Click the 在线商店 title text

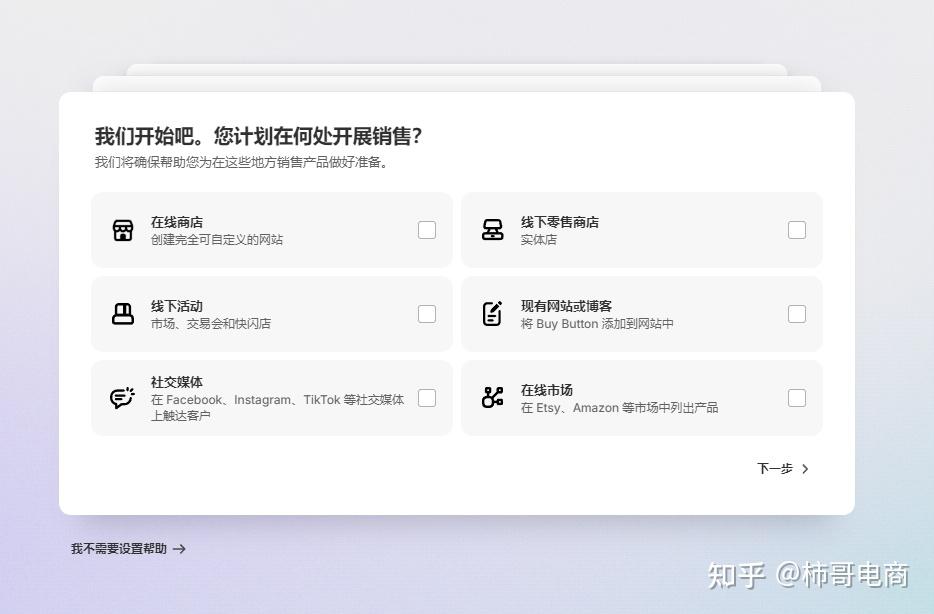177,222
